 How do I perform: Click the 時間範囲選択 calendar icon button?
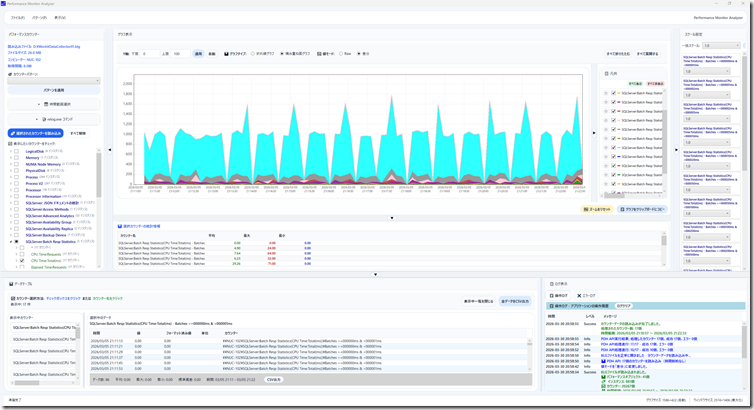pyautogui.click(x=52, y=104)
